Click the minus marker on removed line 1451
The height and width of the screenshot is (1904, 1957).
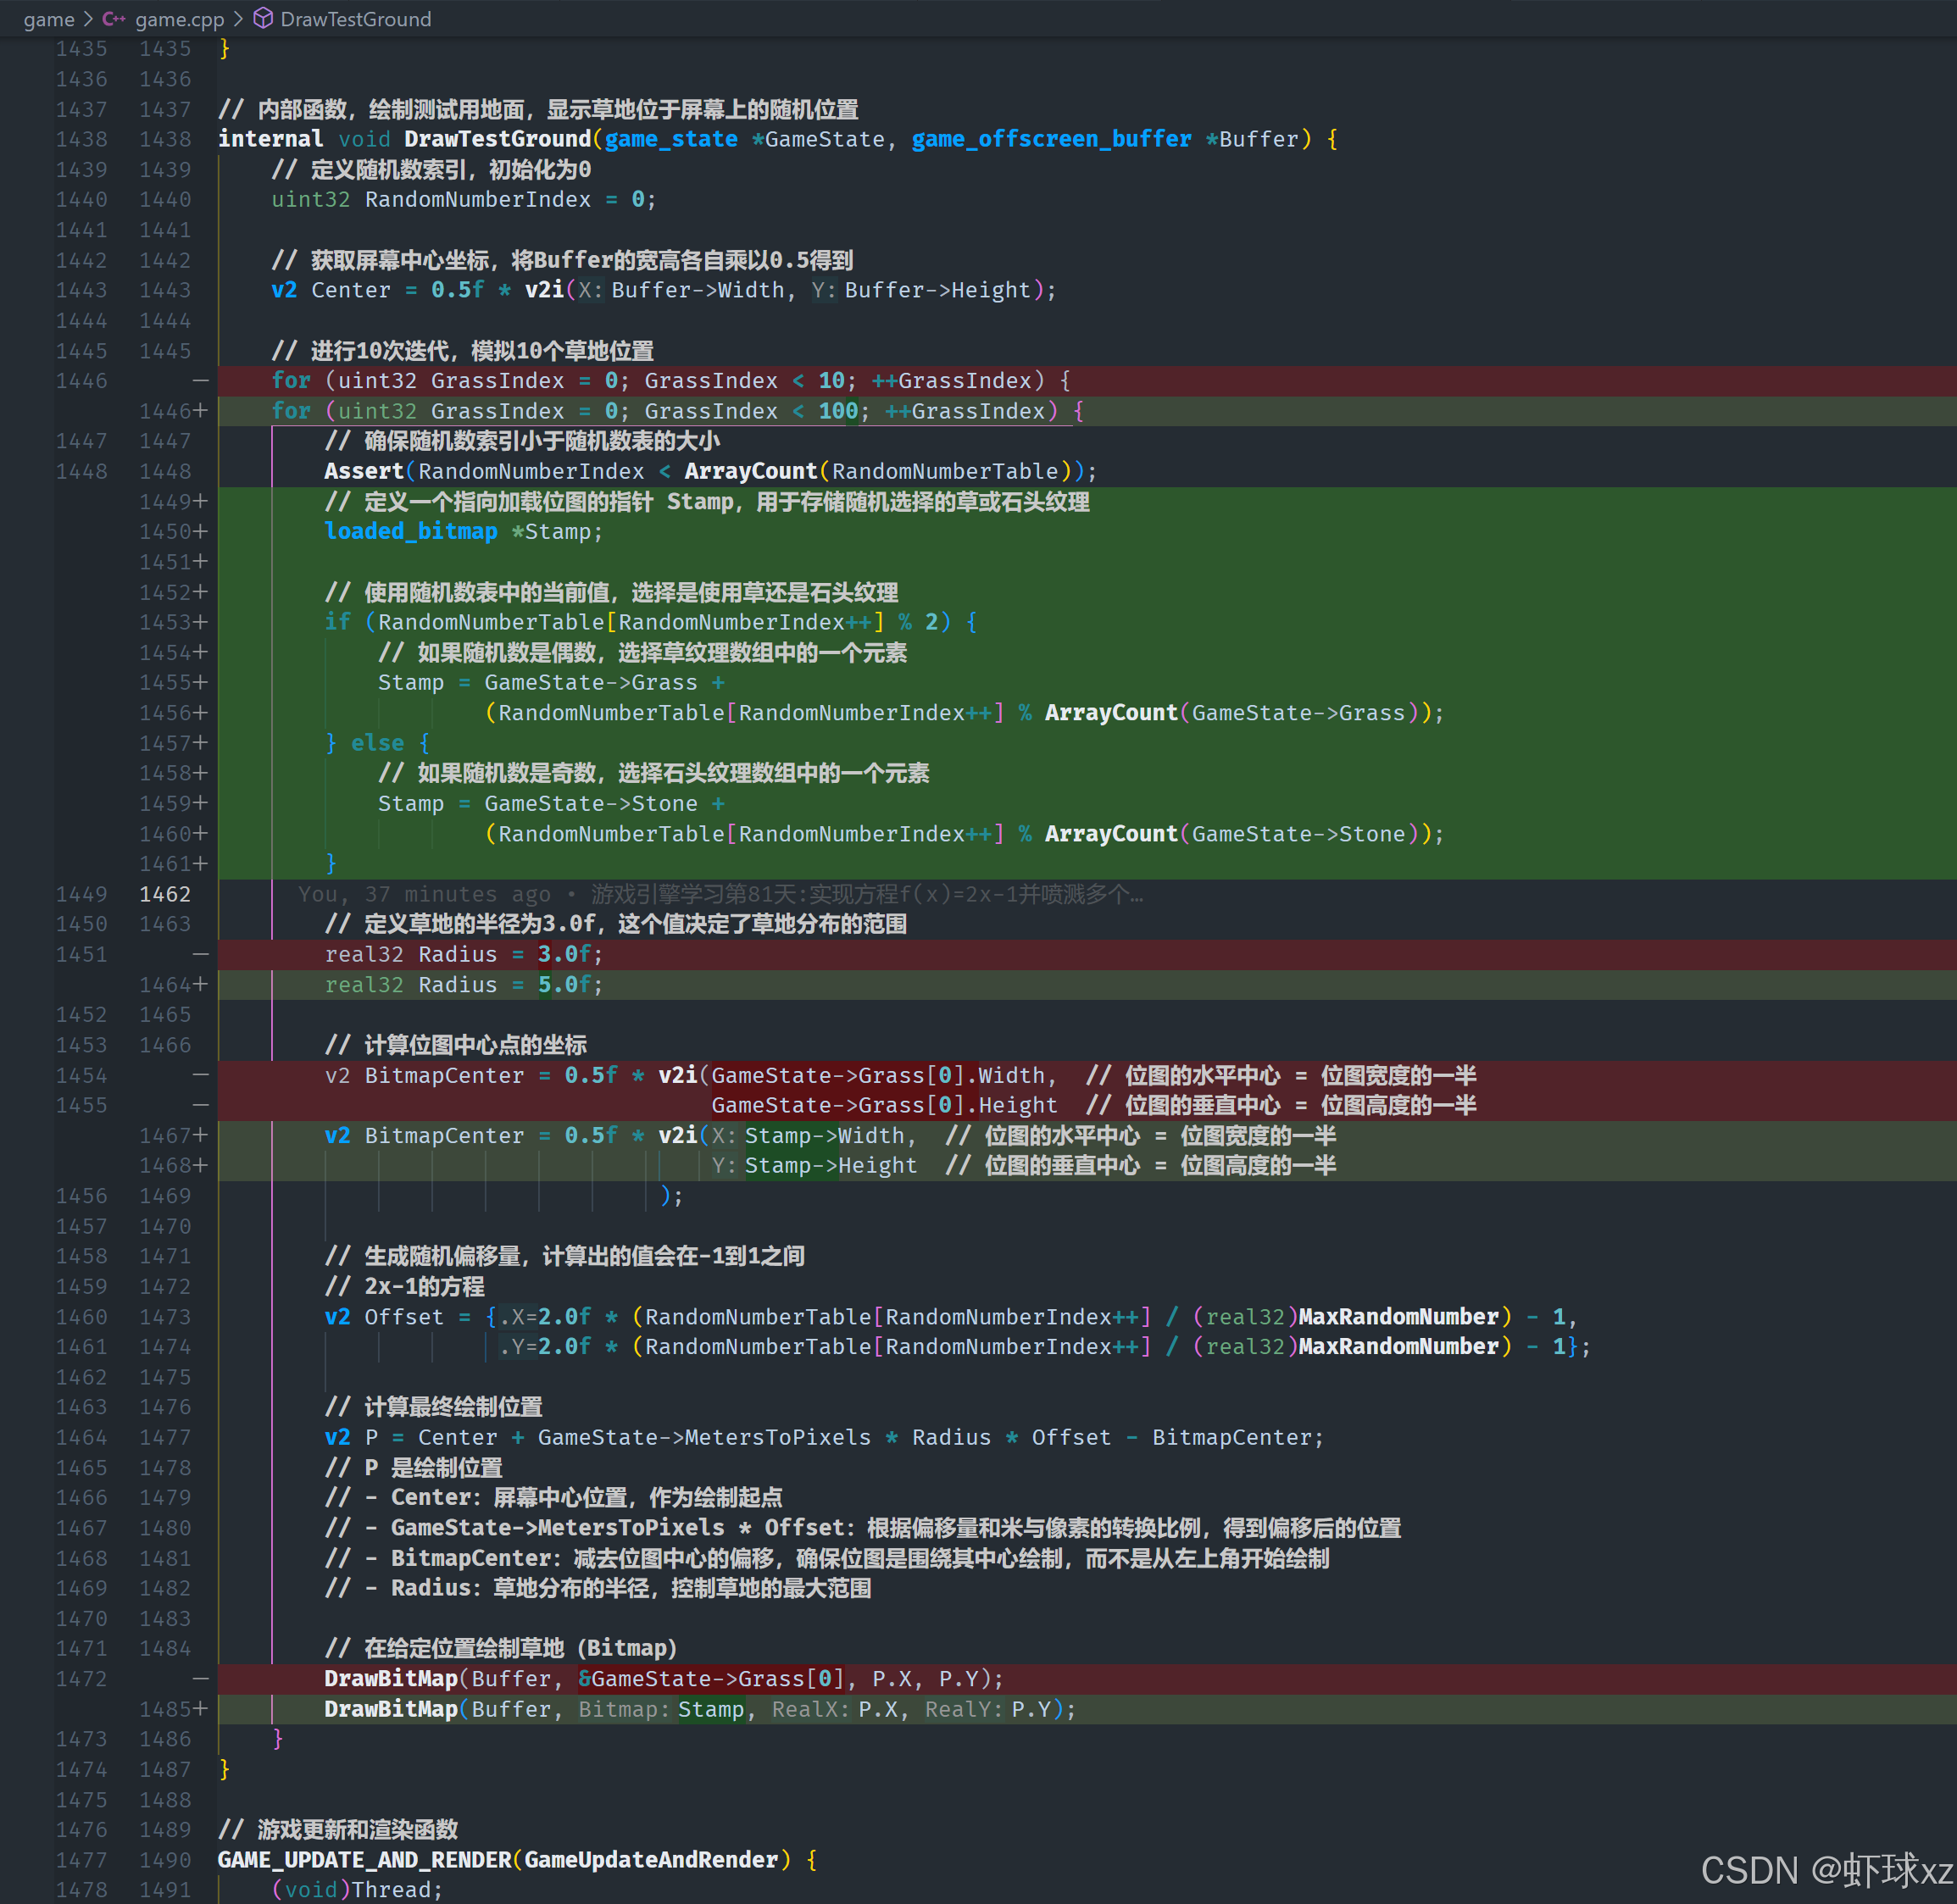click(x=200, y=955)
